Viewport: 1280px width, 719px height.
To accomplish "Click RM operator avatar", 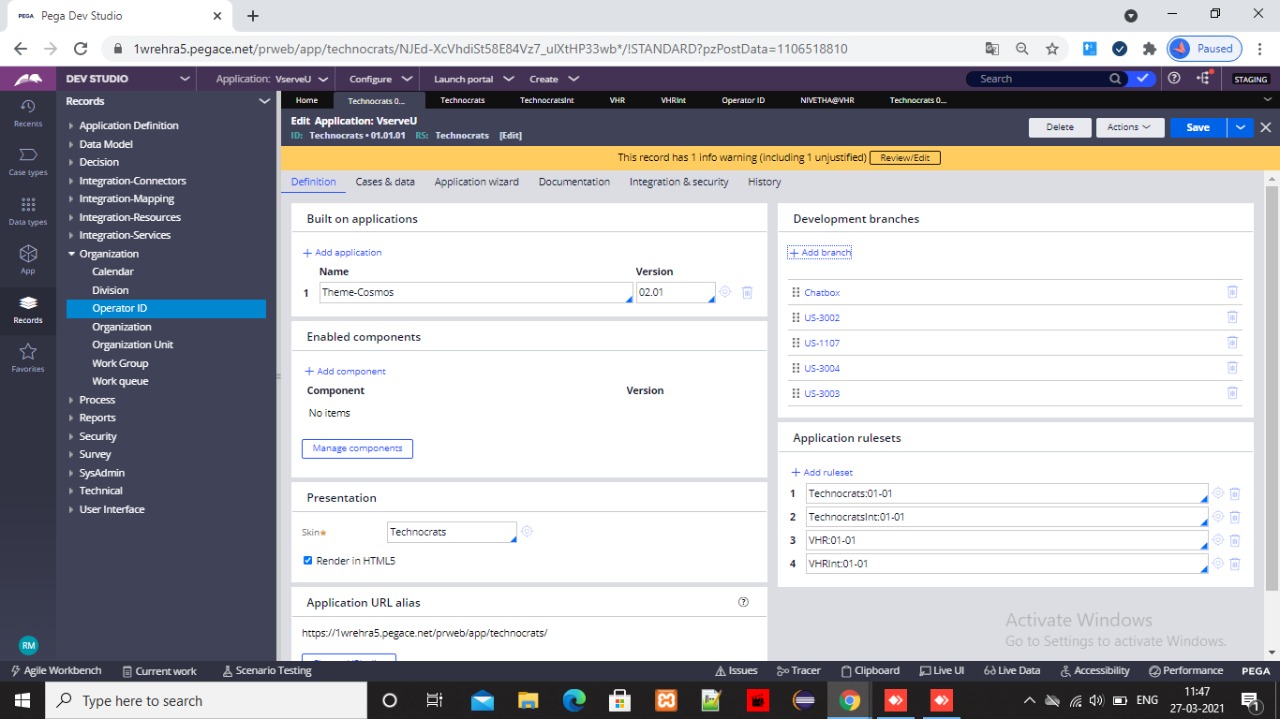I will click(28, 646).
